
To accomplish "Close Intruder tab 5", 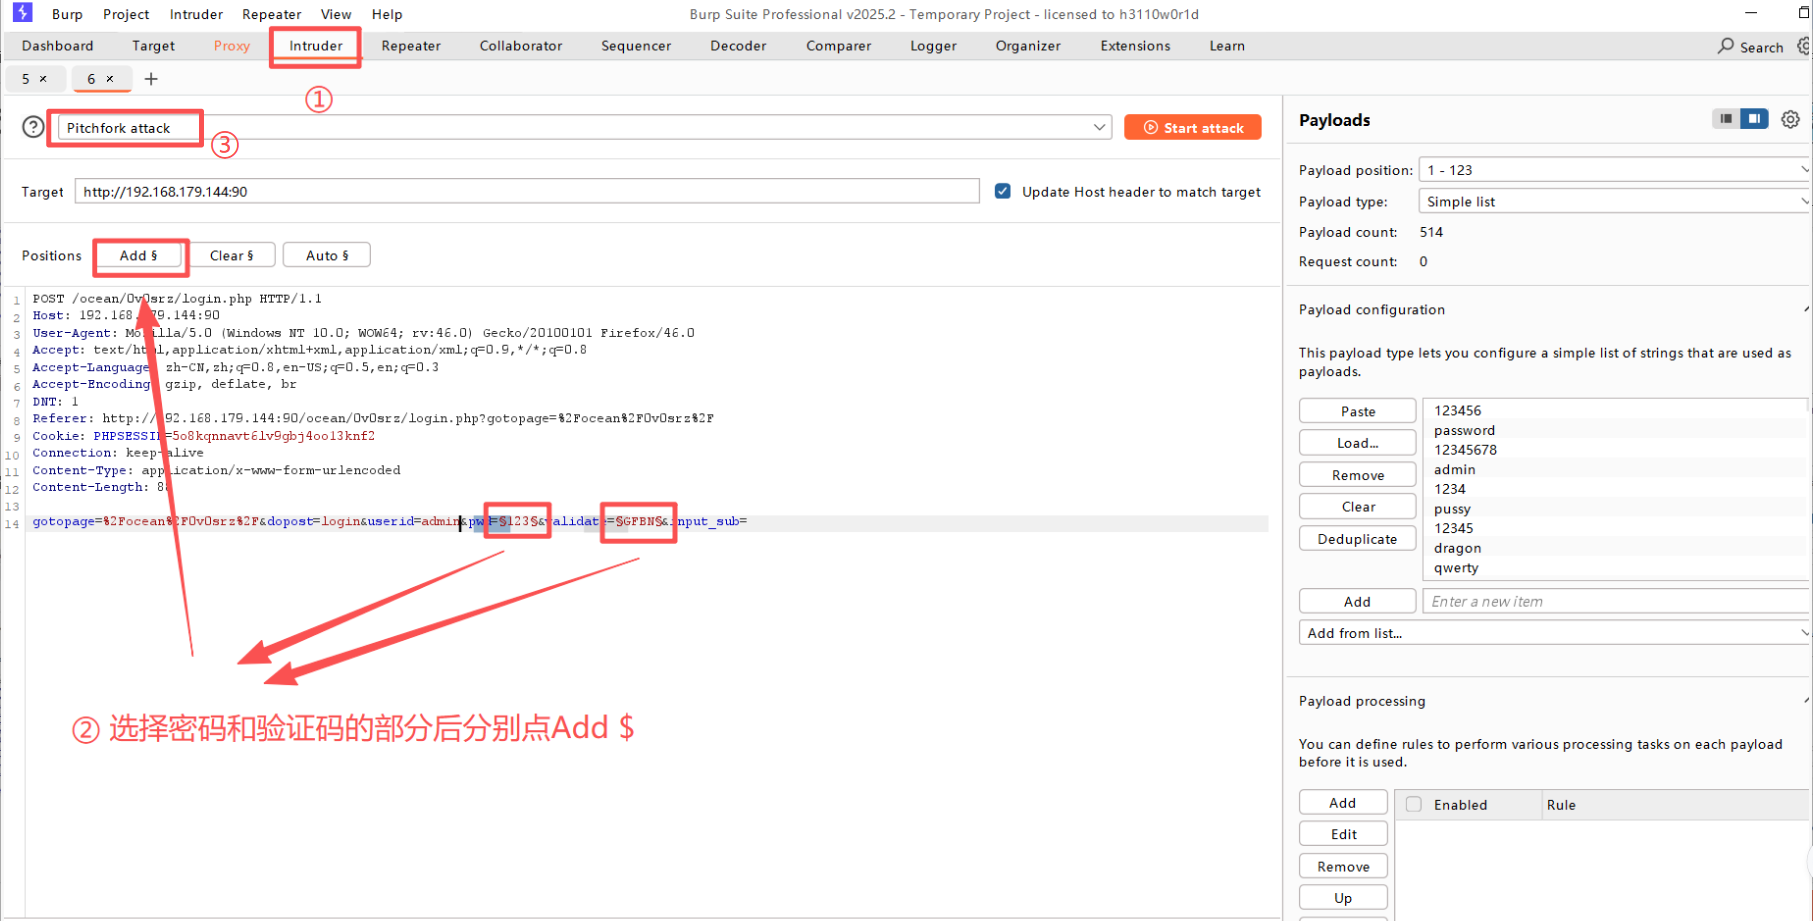I will click(x=43, y=79).
